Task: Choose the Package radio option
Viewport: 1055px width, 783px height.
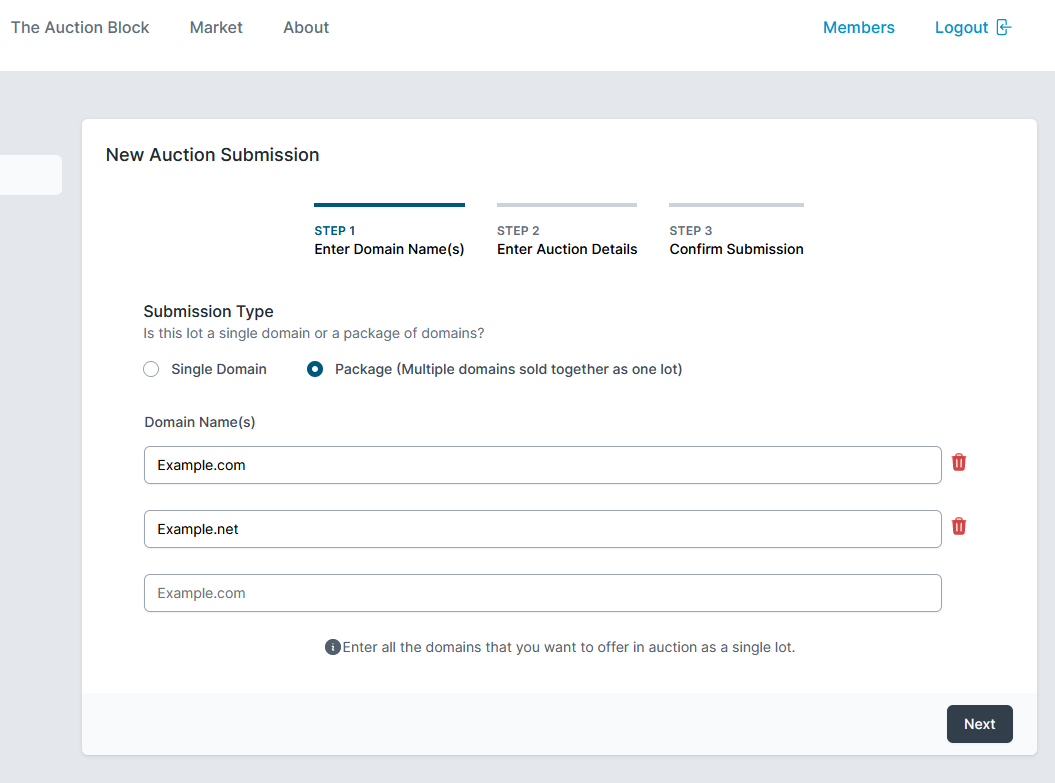Action: coord(315,369)
